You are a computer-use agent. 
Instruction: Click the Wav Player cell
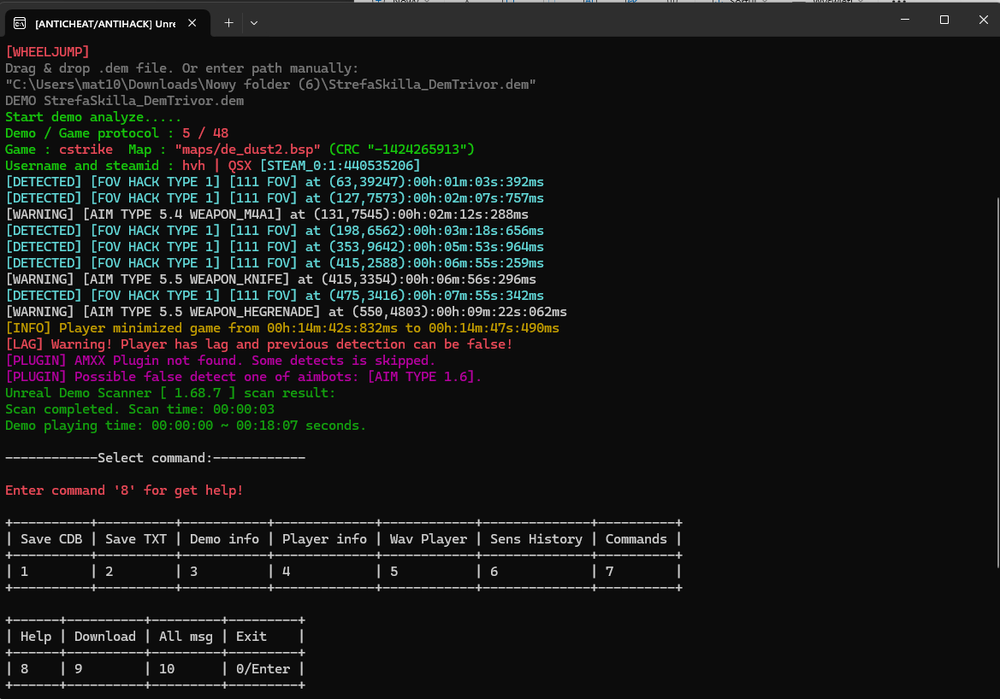tap(429, 539)
